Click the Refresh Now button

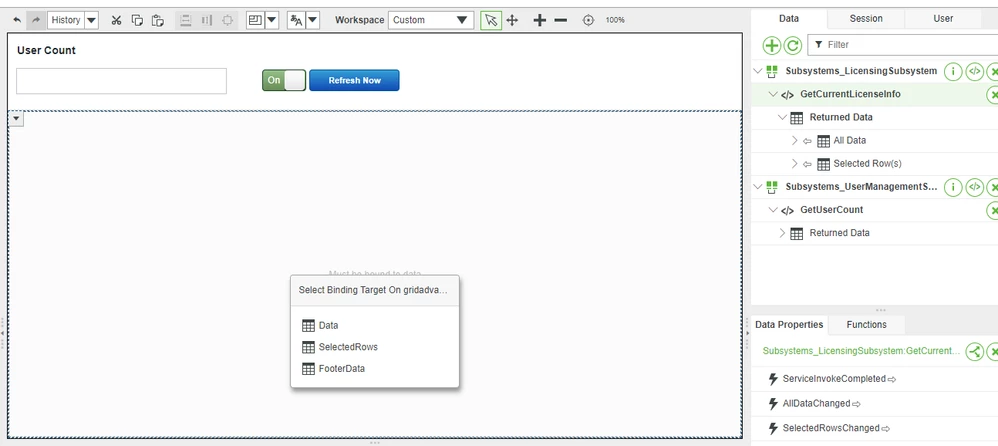click(x=355, y=80)
